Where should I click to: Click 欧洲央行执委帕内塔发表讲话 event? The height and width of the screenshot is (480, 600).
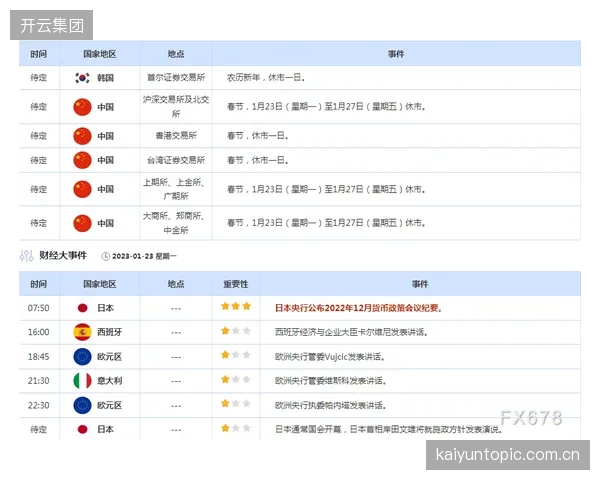331,405
